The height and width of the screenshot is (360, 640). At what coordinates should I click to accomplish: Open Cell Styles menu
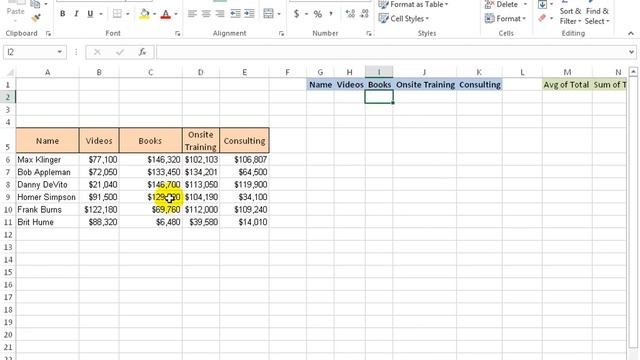pos(404,19)
